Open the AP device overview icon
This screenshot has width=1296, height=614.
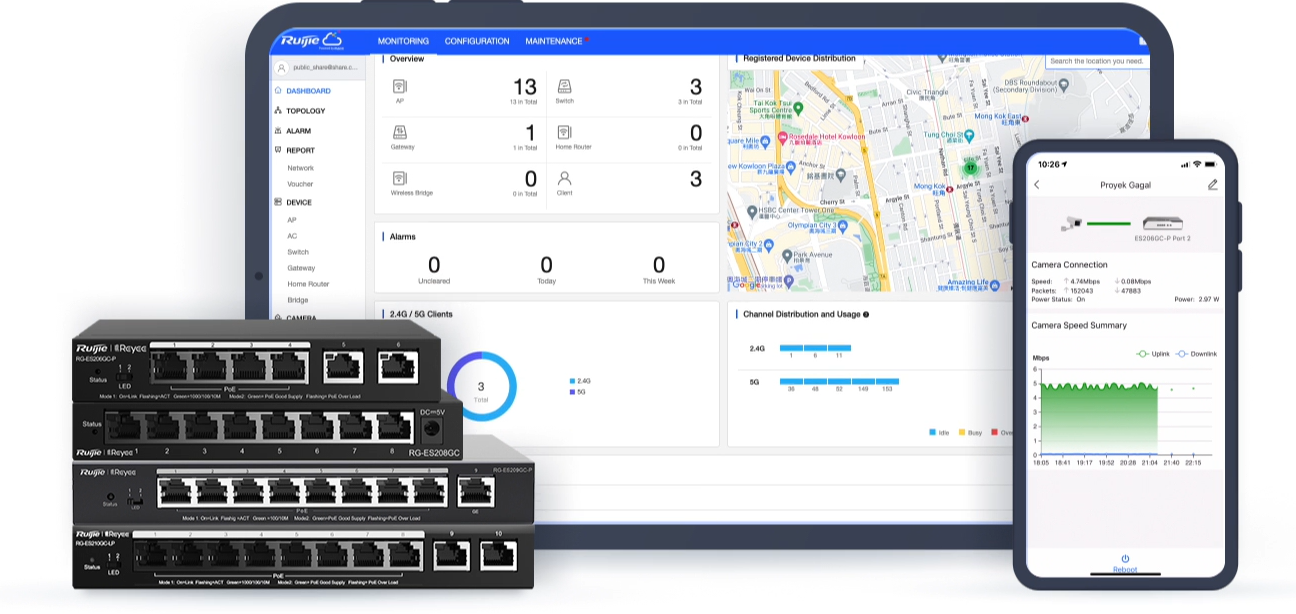coord(400,87)
